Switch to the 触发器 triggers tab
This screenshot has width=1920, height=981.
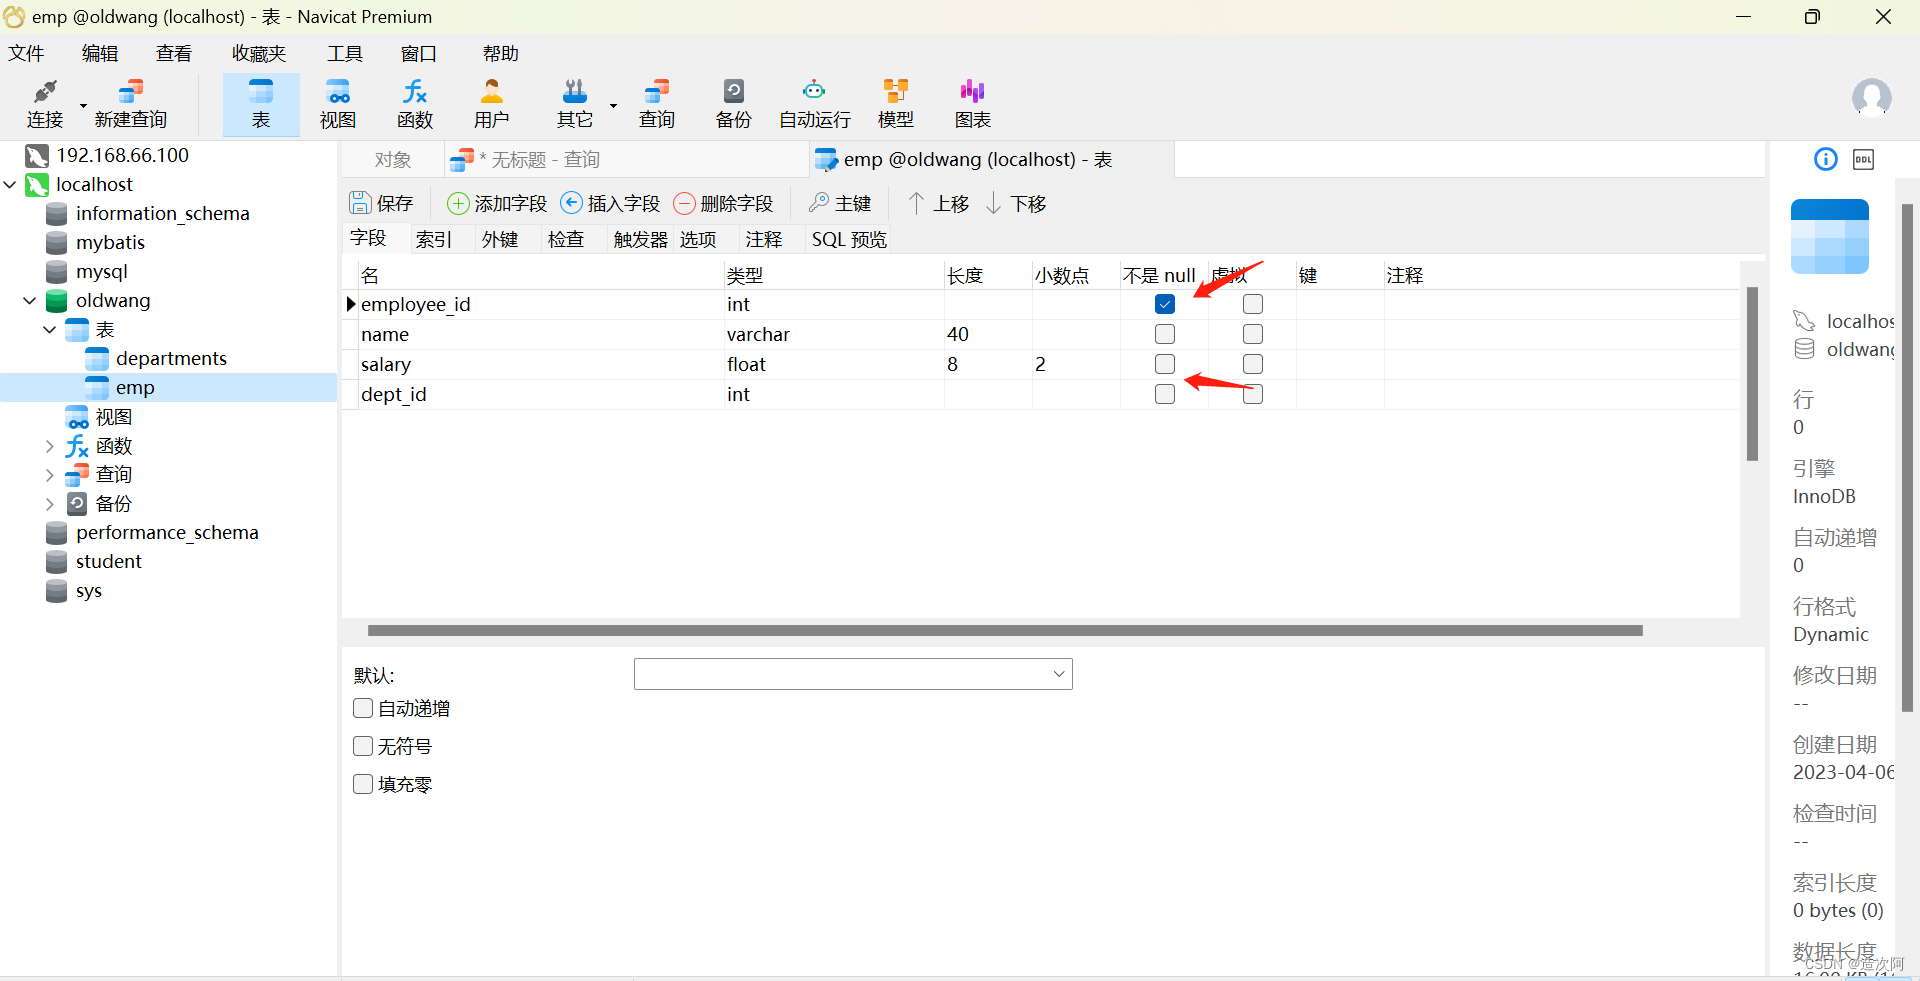[641, 239]
